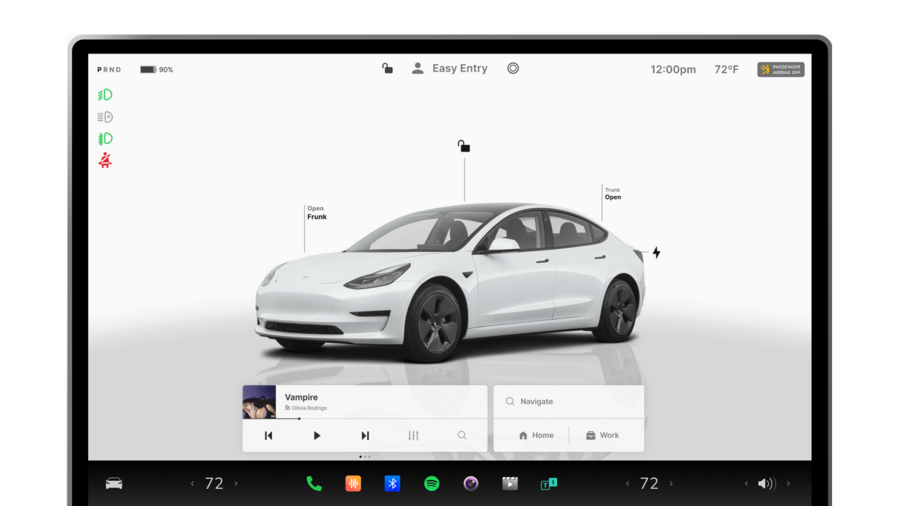This screenshot has height=506, width=900.
Task: Toggle the door lock above the car
Action: click(464, 146)
